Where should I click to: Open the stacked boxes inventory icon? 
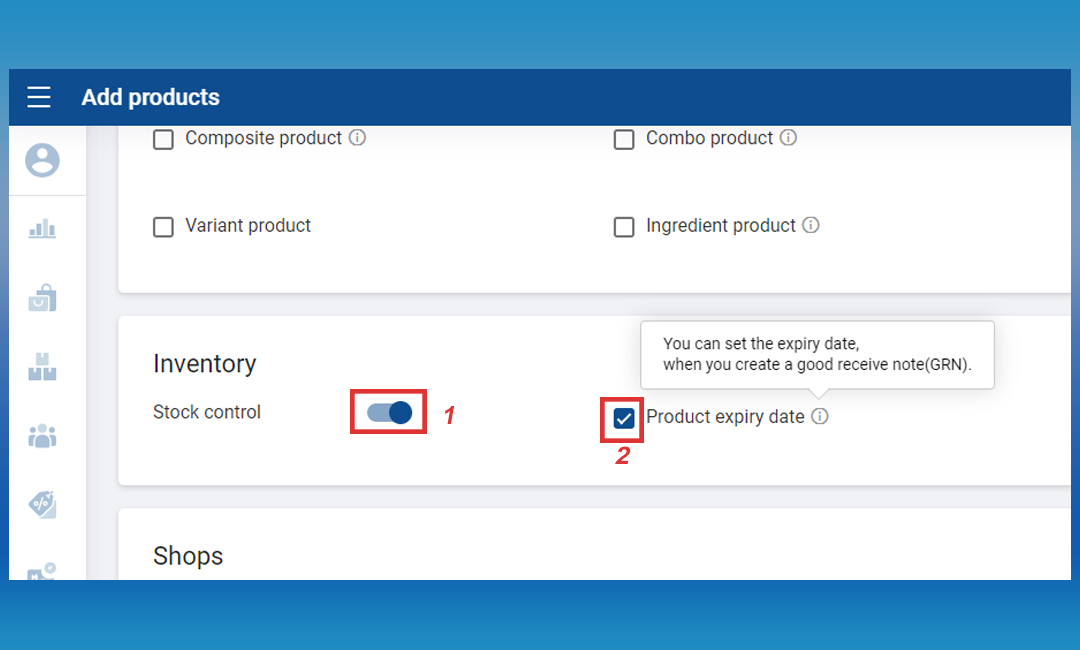[x=43, y=367]
